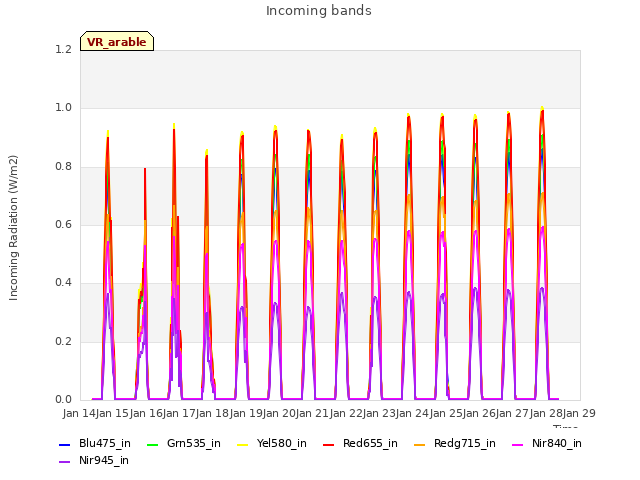
Task: Click the magenta Nir840_in legend color marker
Action: pyautogui.click(x=518, y=444)
